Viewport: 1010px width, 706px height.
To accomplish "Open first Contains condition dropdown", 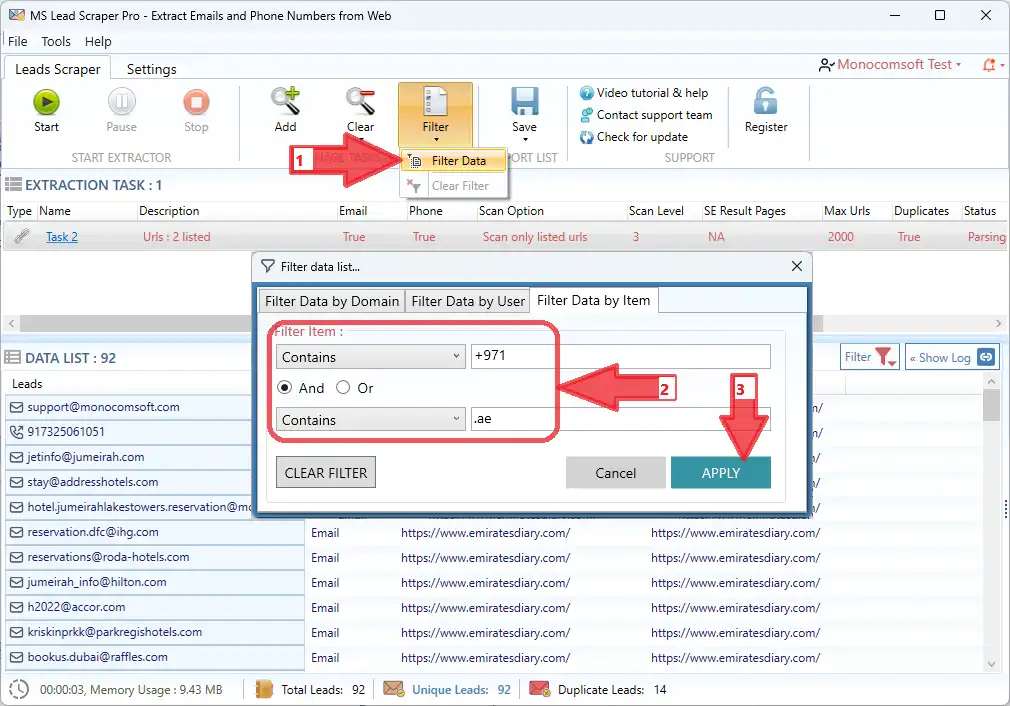I will (x=370, y=357).
